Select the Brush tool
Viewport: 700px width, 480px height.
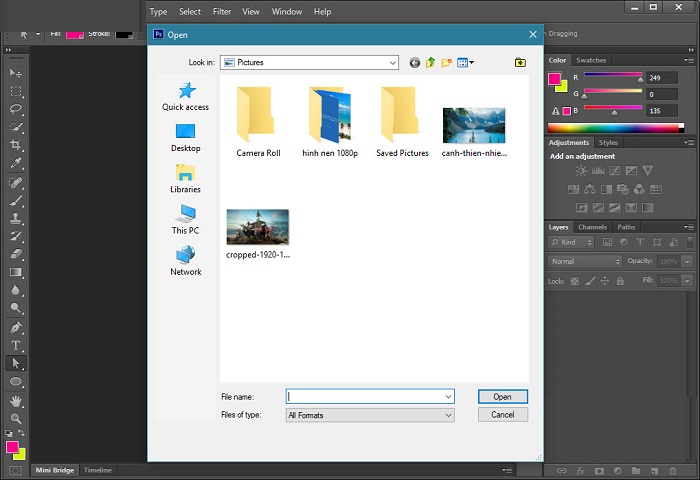16,200
